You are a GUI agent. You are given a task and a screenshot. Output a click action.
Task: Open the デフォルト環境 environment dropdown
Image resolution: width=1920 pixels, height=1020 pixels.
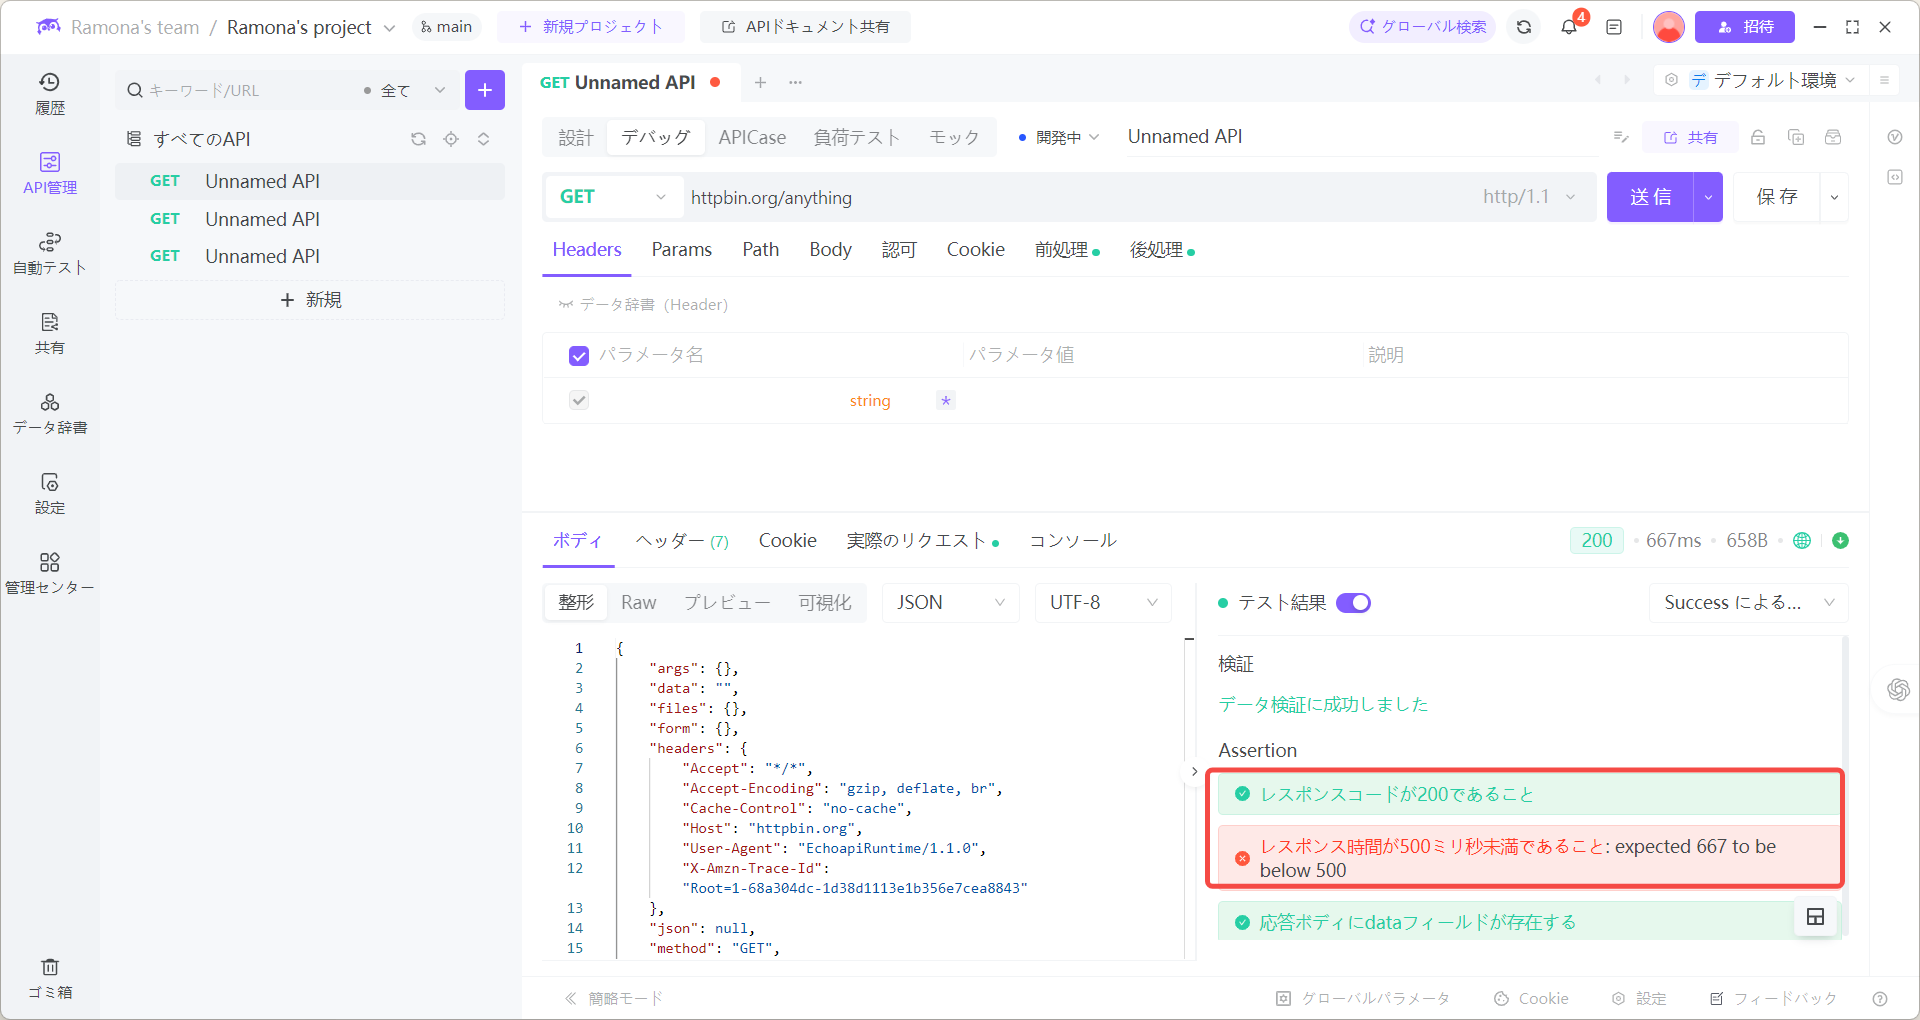point(1775,80)
